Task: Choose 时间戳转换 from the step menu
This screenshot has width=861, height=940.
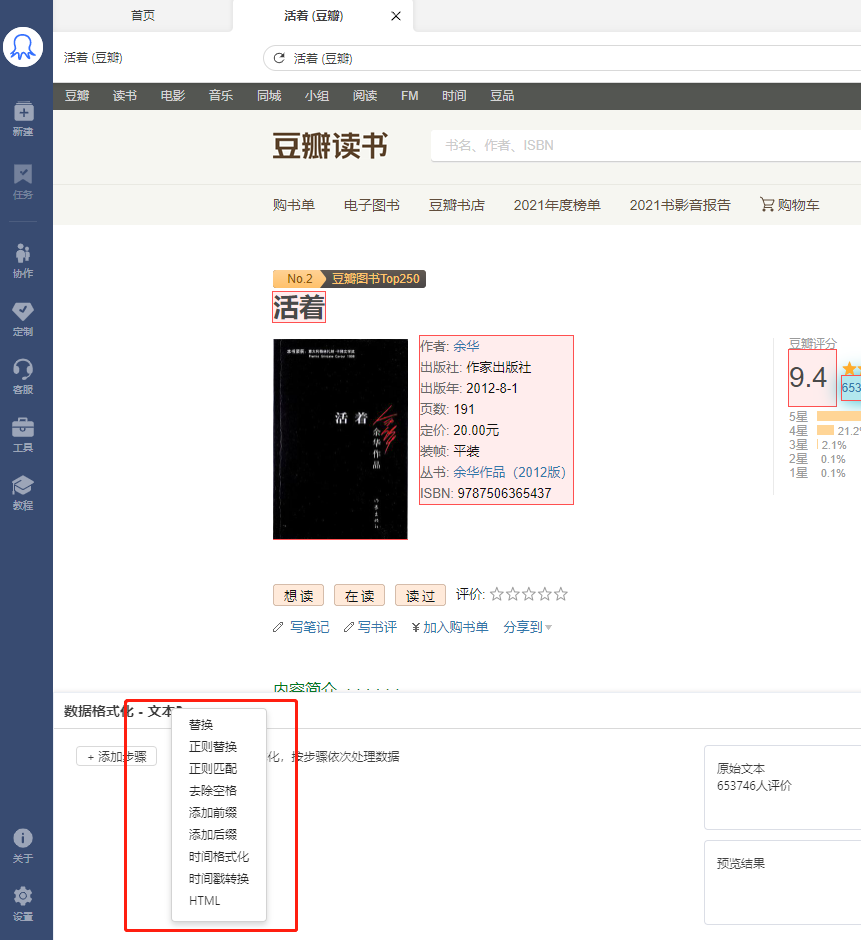Action: coord(219,879)
